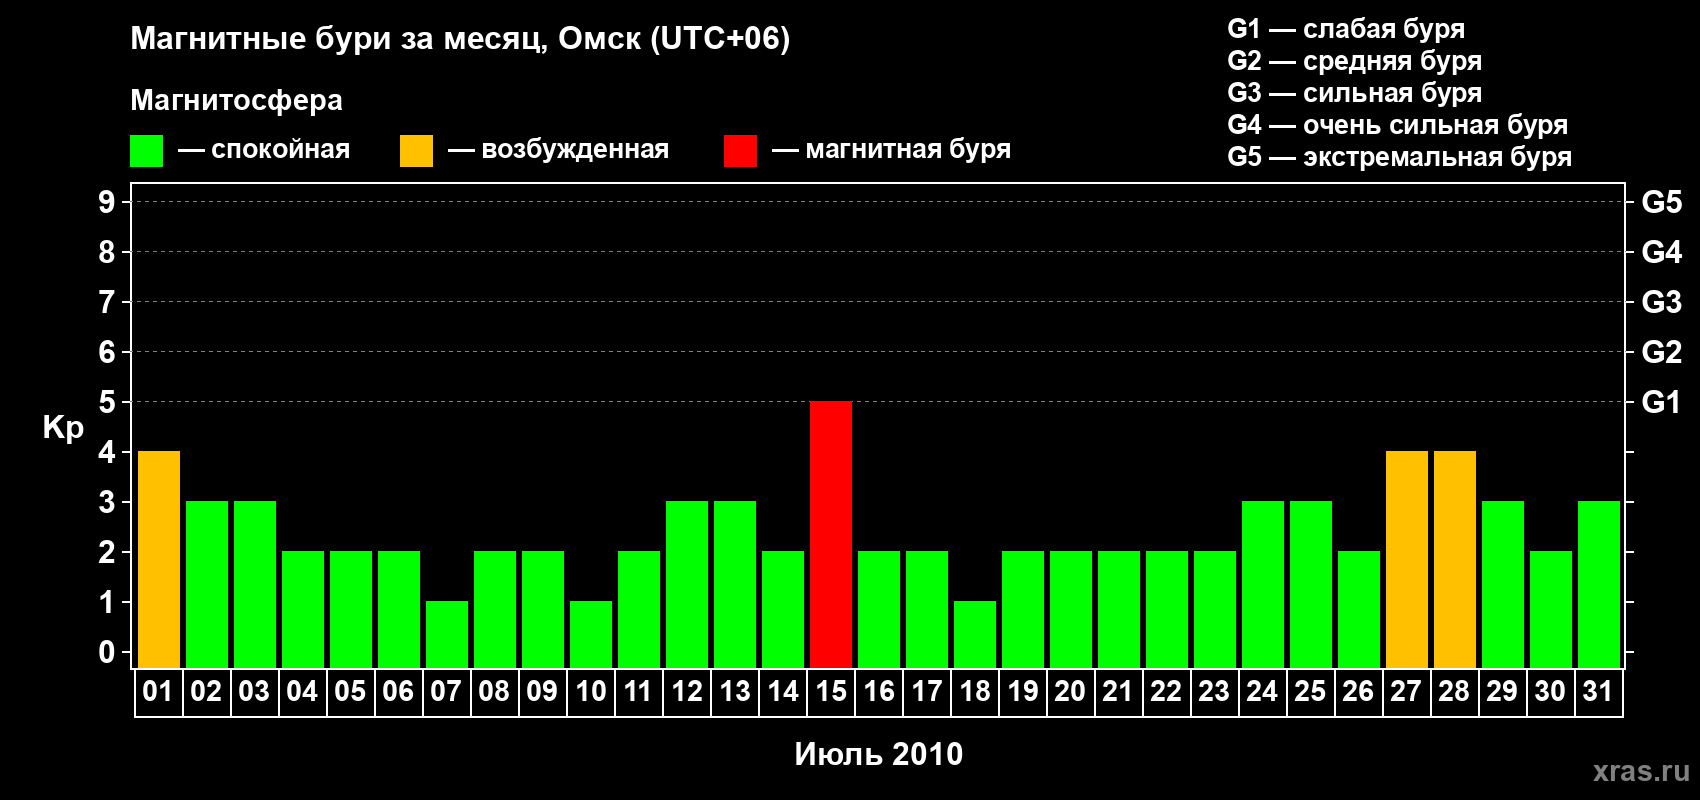
Task: Click the green calm-magnetosphere legend swatch
Action: [146, 151]
